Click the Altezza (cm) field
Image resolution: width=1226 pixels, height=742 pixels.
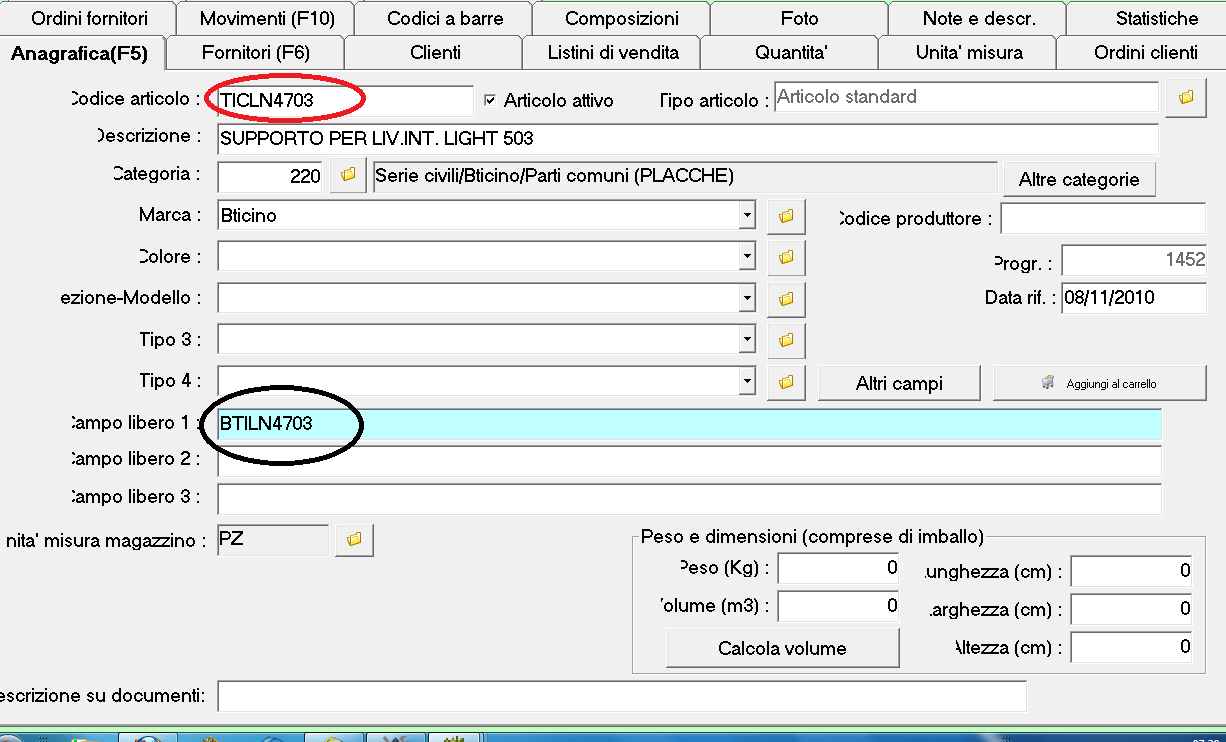point(1132,647)
